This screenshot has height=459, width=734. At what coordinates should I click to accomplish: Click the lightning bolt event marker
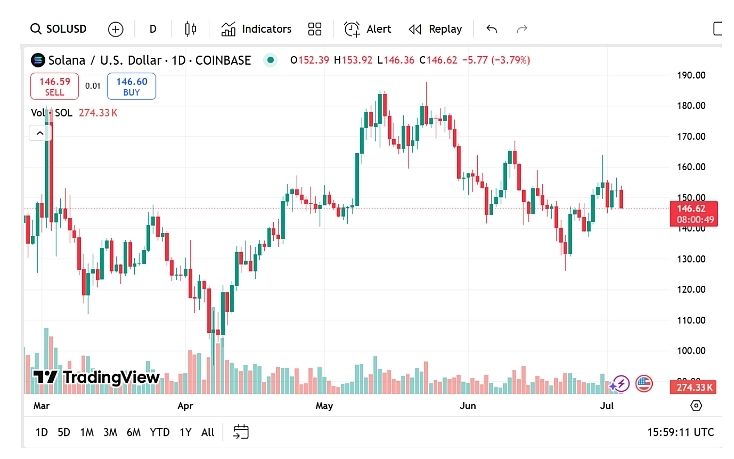[620, 383]
